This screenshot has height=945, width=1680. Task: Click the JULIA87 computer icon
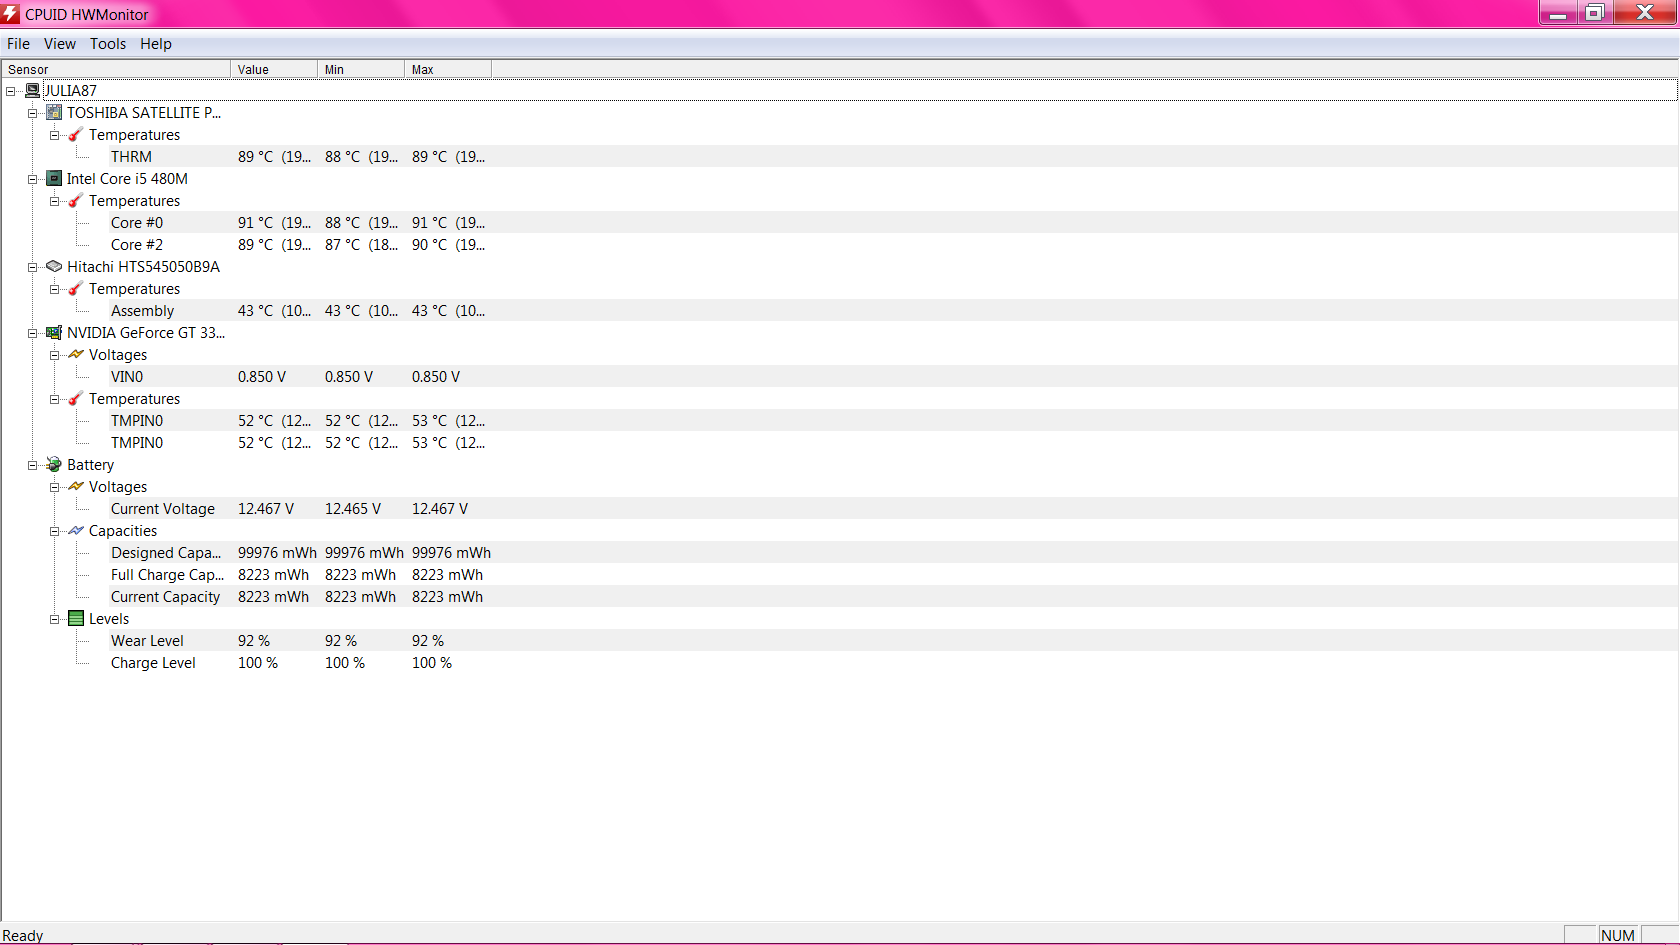[x=32, y=91]
